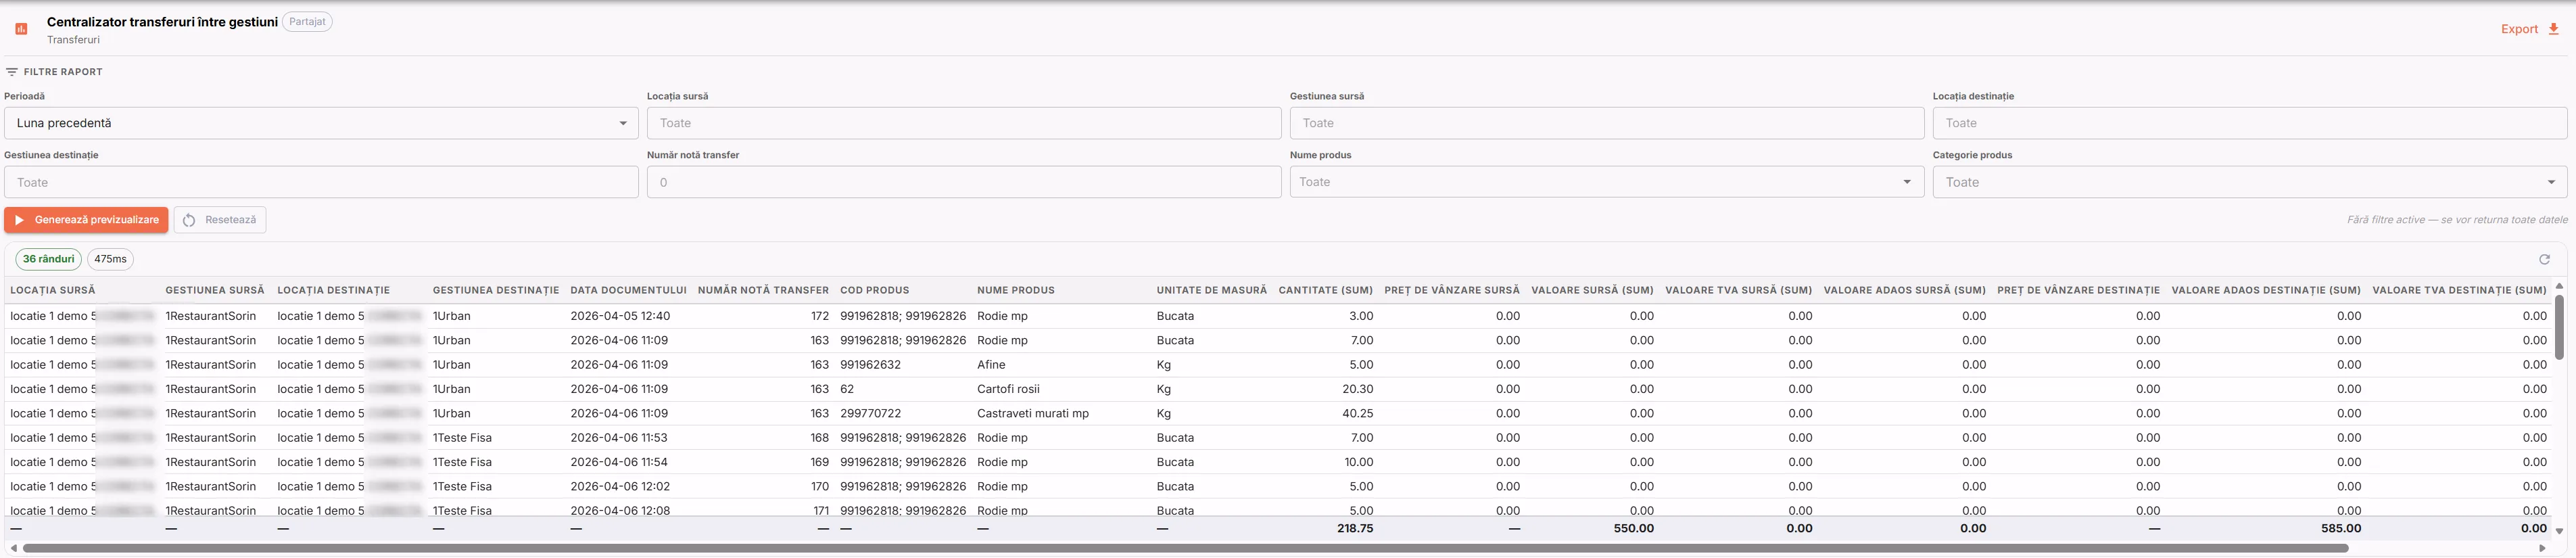Viewport: 2576px width, 558px height.
Task: Click the Locația destinație input field
Action: point(2250,123)
